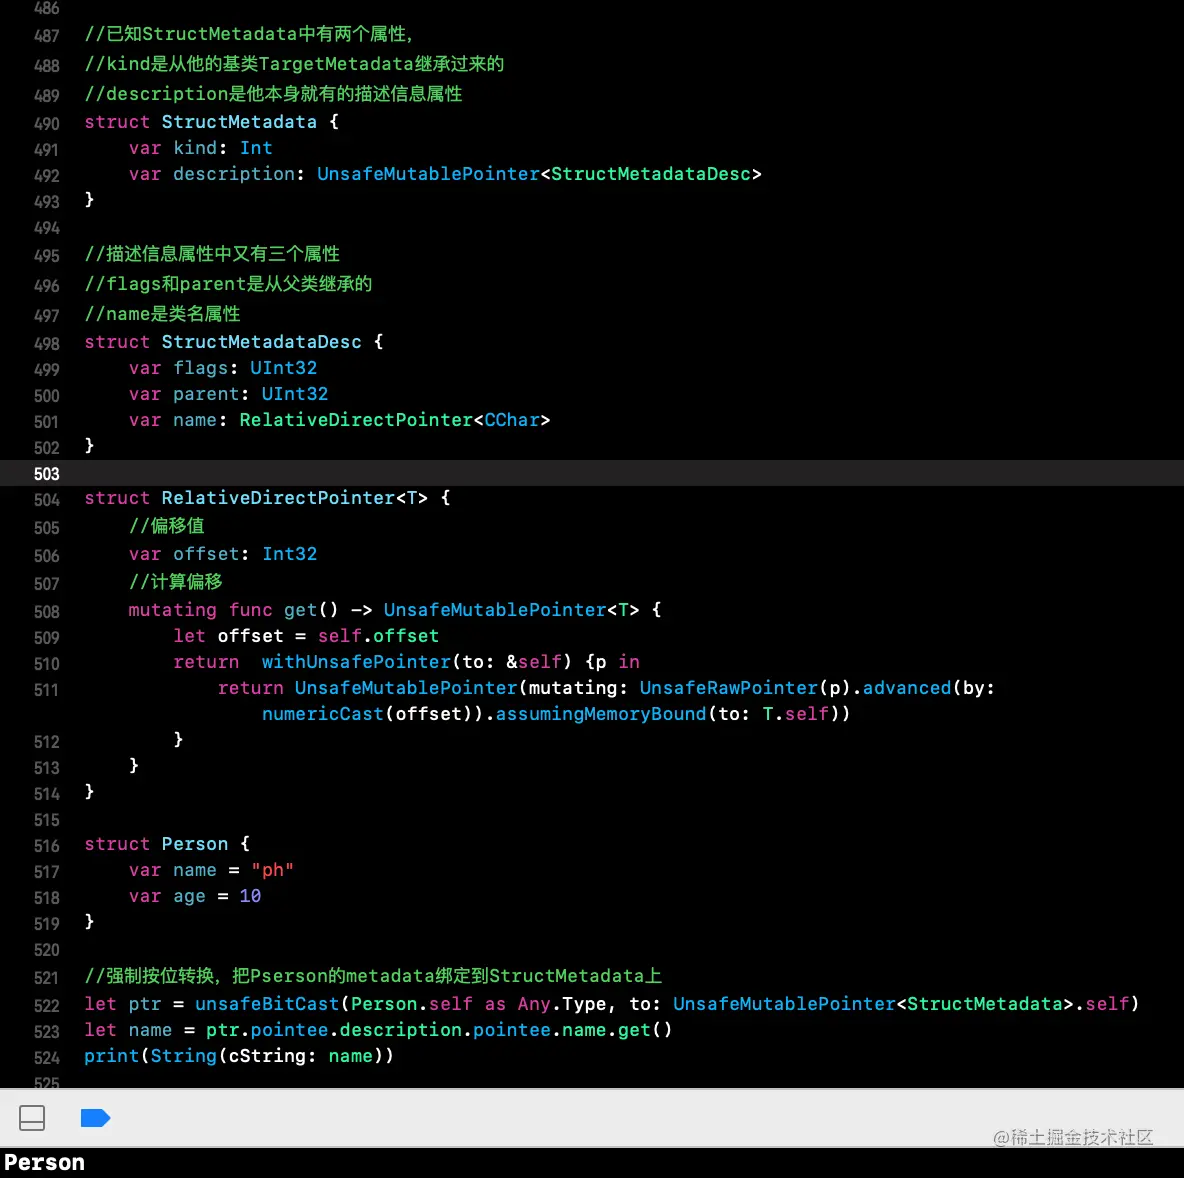
Task: Click the blue breakpoint activation tag icon
Action: point(95,1118)
